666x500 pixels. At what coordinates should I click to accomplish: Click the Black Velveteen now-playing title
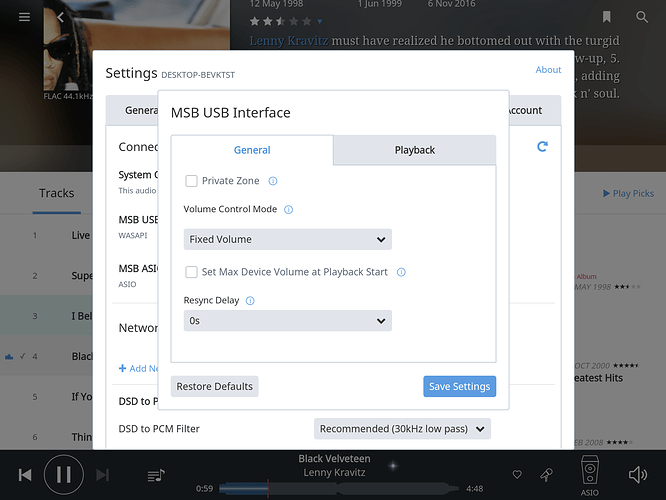pos(334,459)
